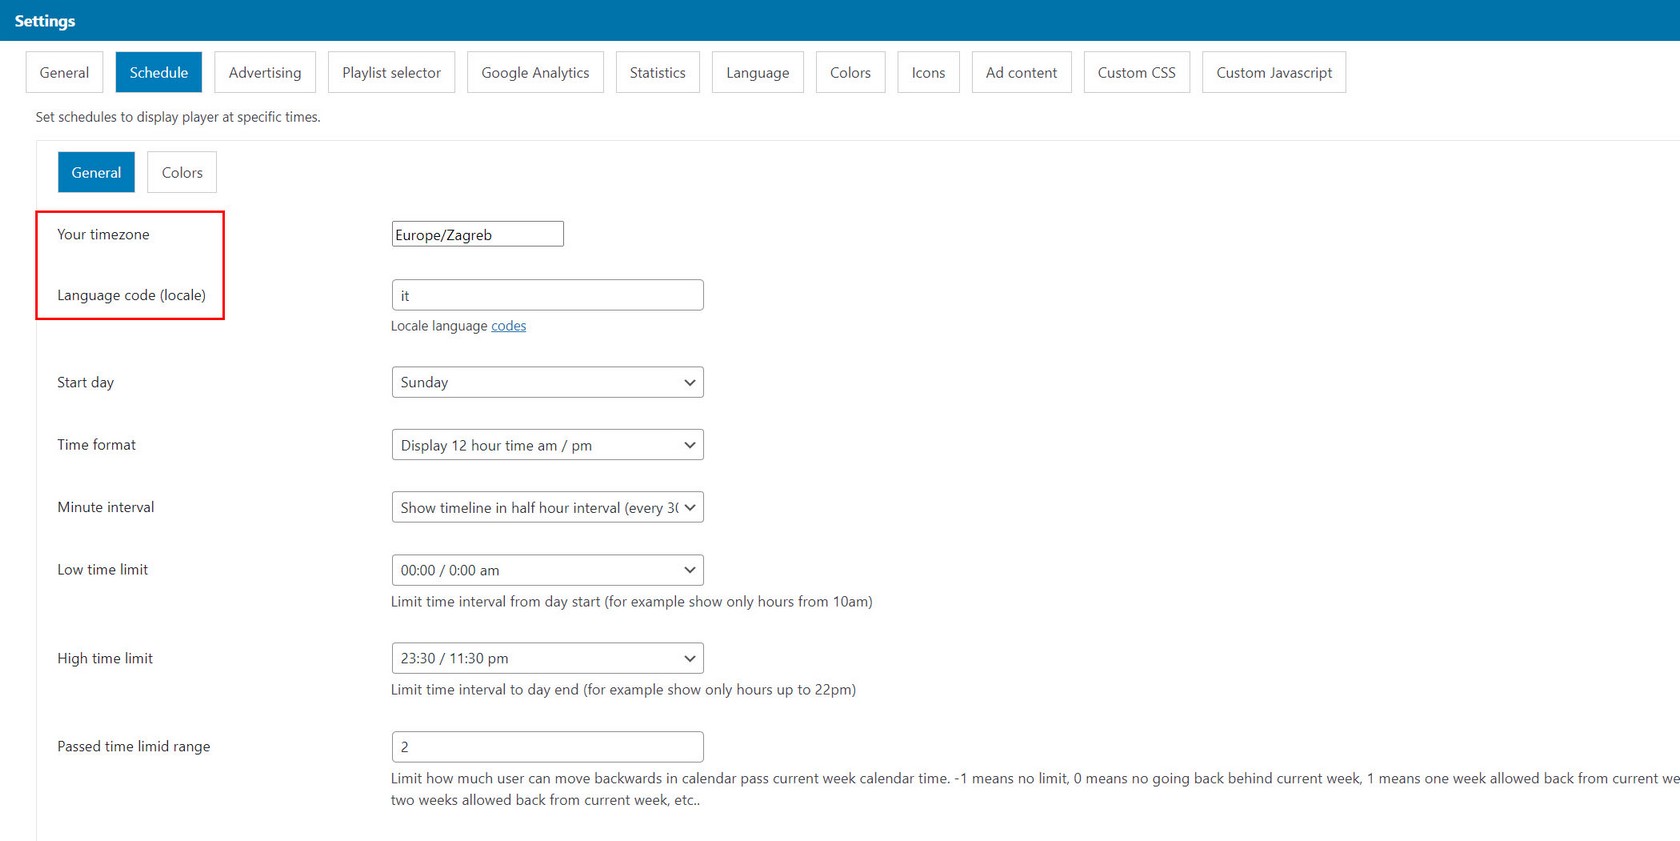The image size is (1680, 841).
Task: Click the 'Low time limit' label
Action: click(102, 570)
